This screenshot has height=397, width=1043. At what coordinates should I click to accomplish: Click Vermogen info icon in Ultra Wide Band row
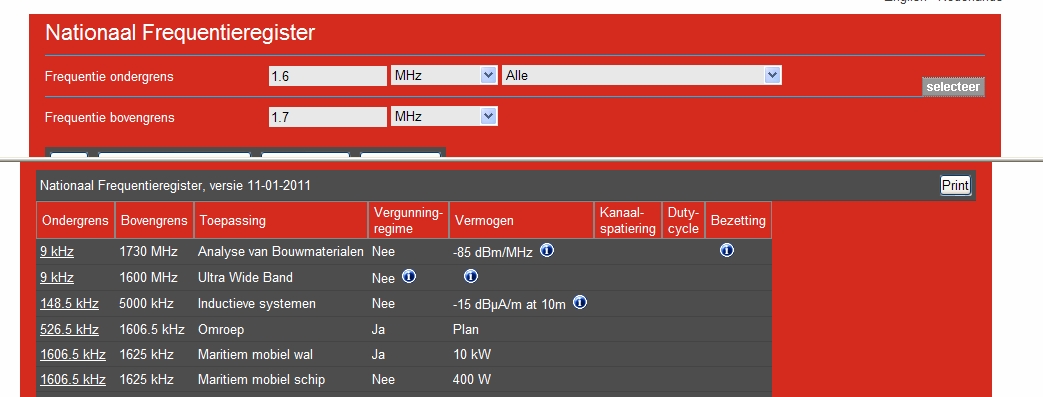pyautogui.click(x=471, y=276)
